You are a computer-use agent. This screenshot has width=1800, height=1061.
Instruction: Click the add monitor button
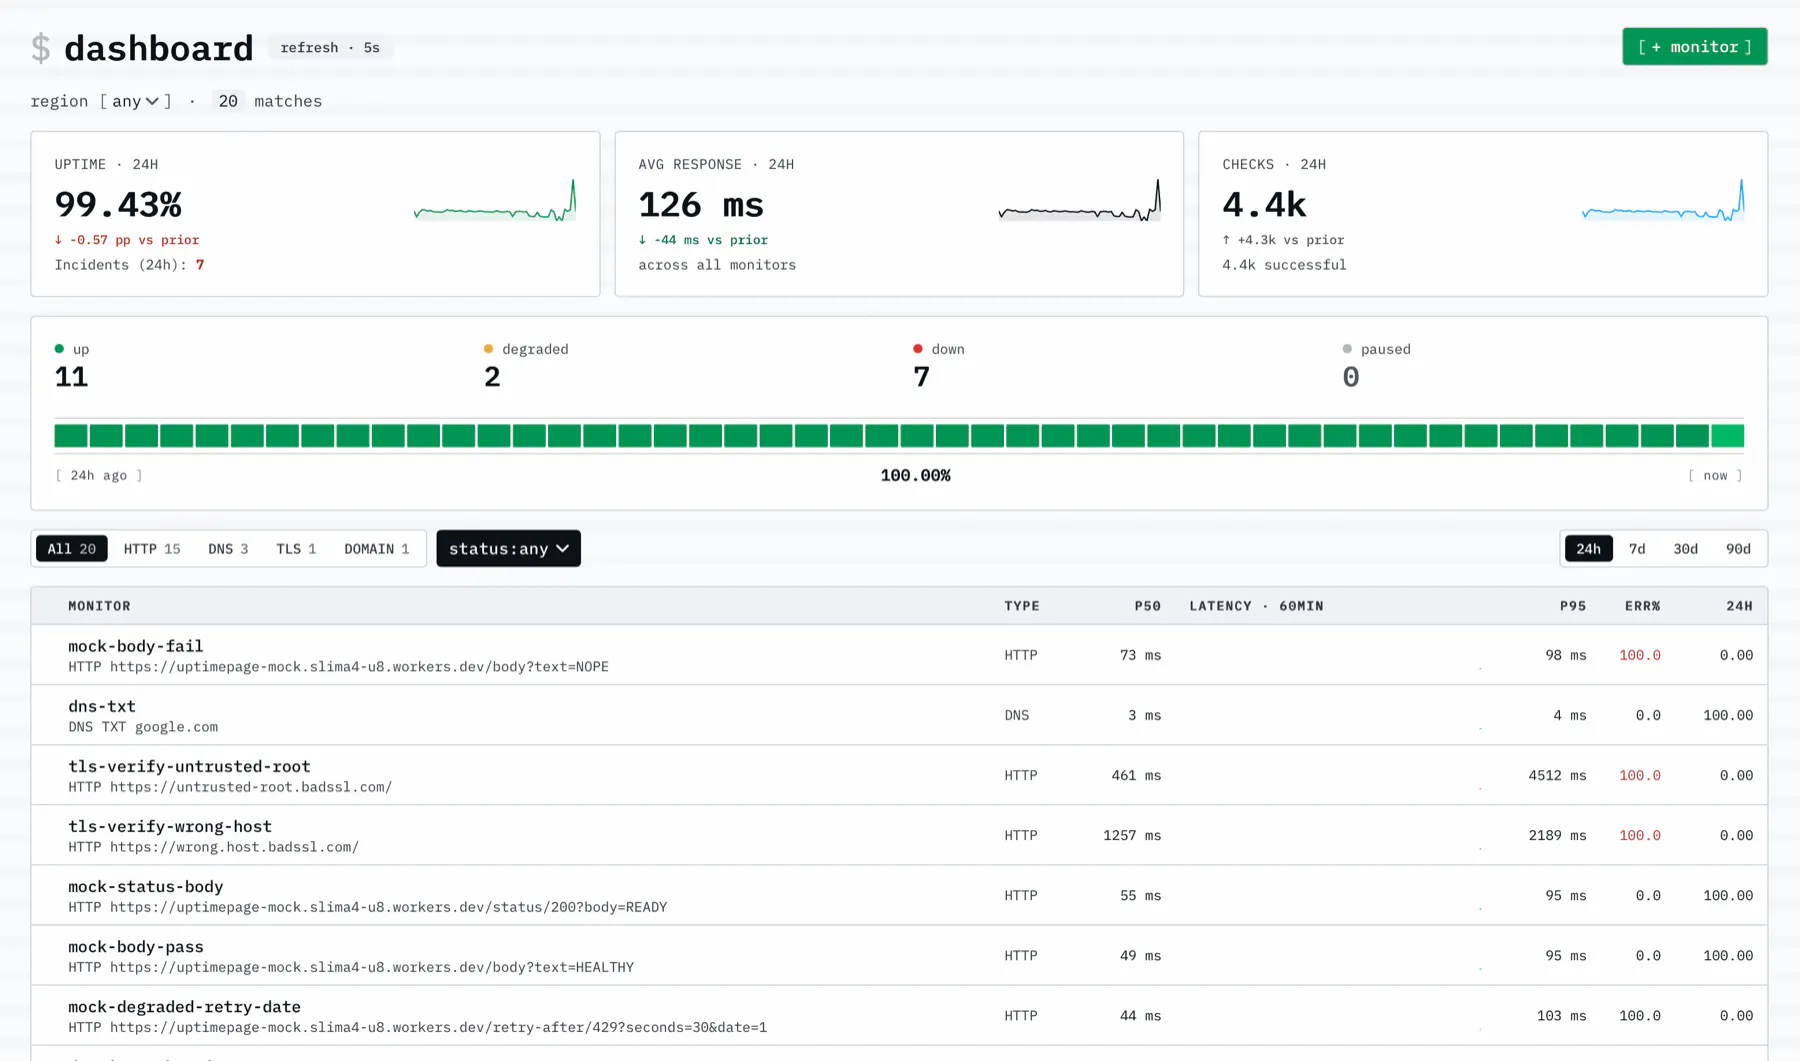click(x=1694, y=47)
